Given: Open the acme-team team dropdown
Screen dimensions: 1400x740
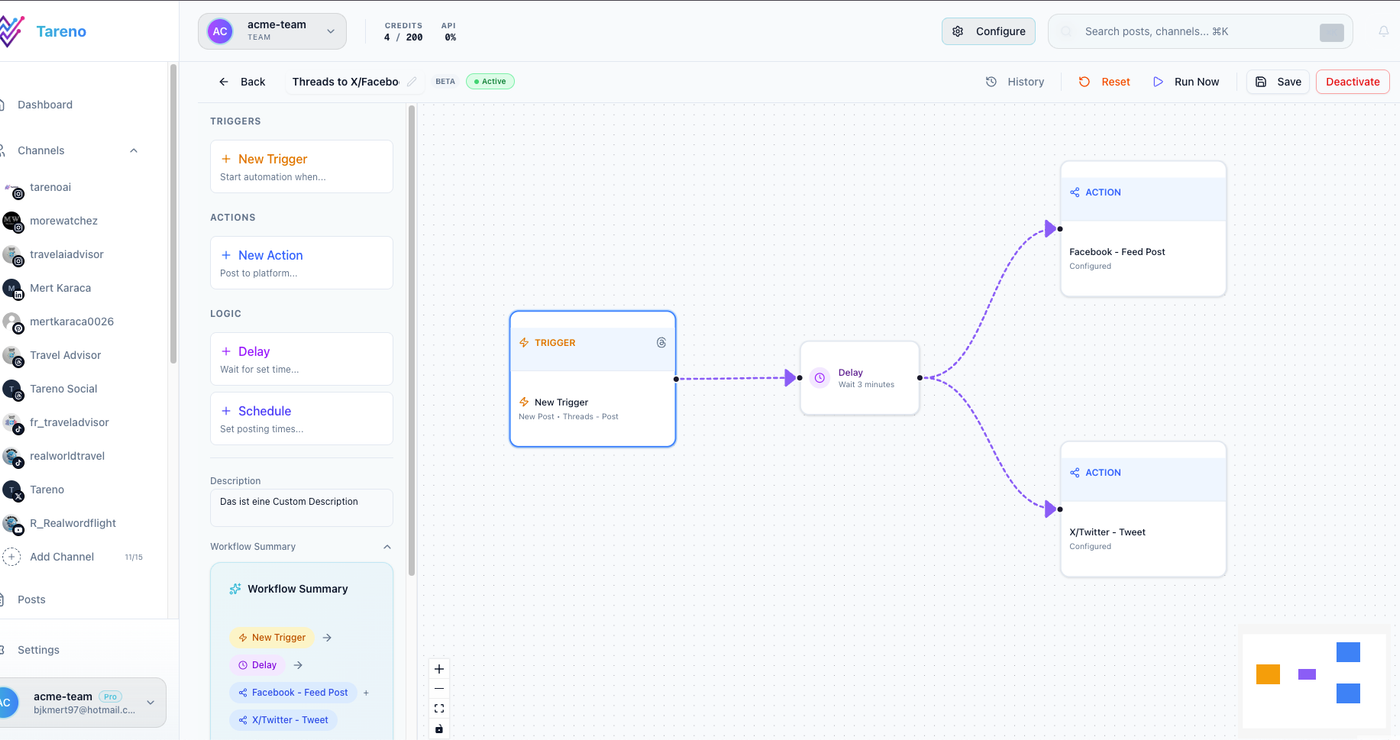Looking at the screenshot, I should [x=272, y=31].
